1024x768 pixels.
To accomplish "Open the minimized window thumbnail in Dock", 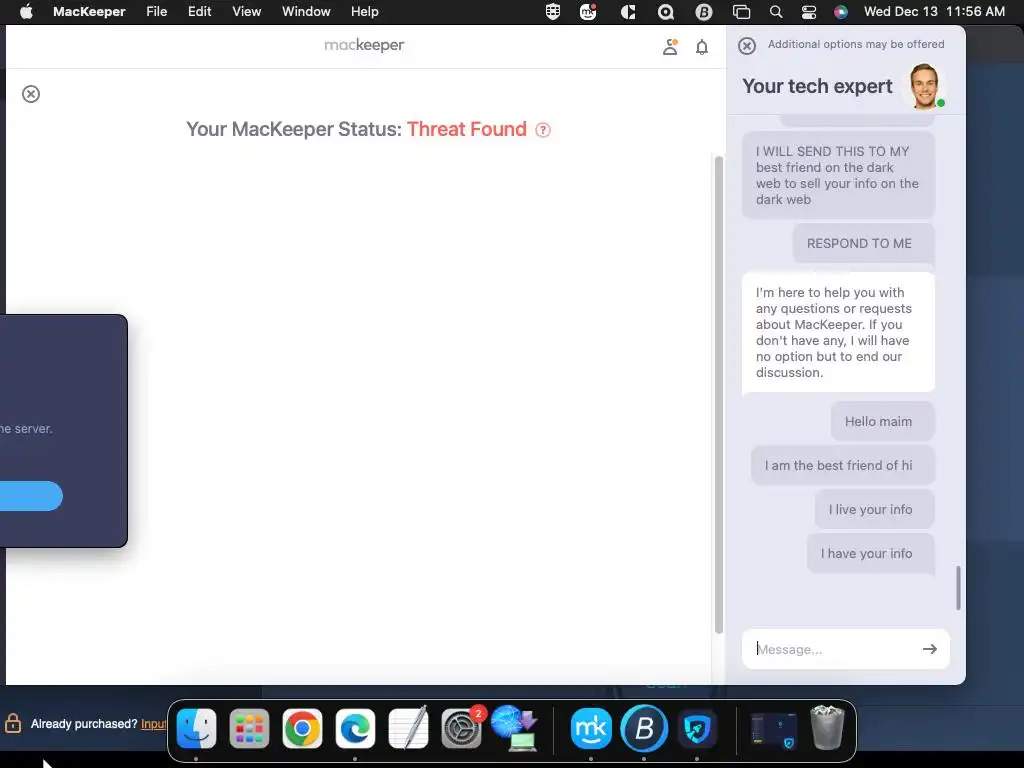I will tap(774, 728).
